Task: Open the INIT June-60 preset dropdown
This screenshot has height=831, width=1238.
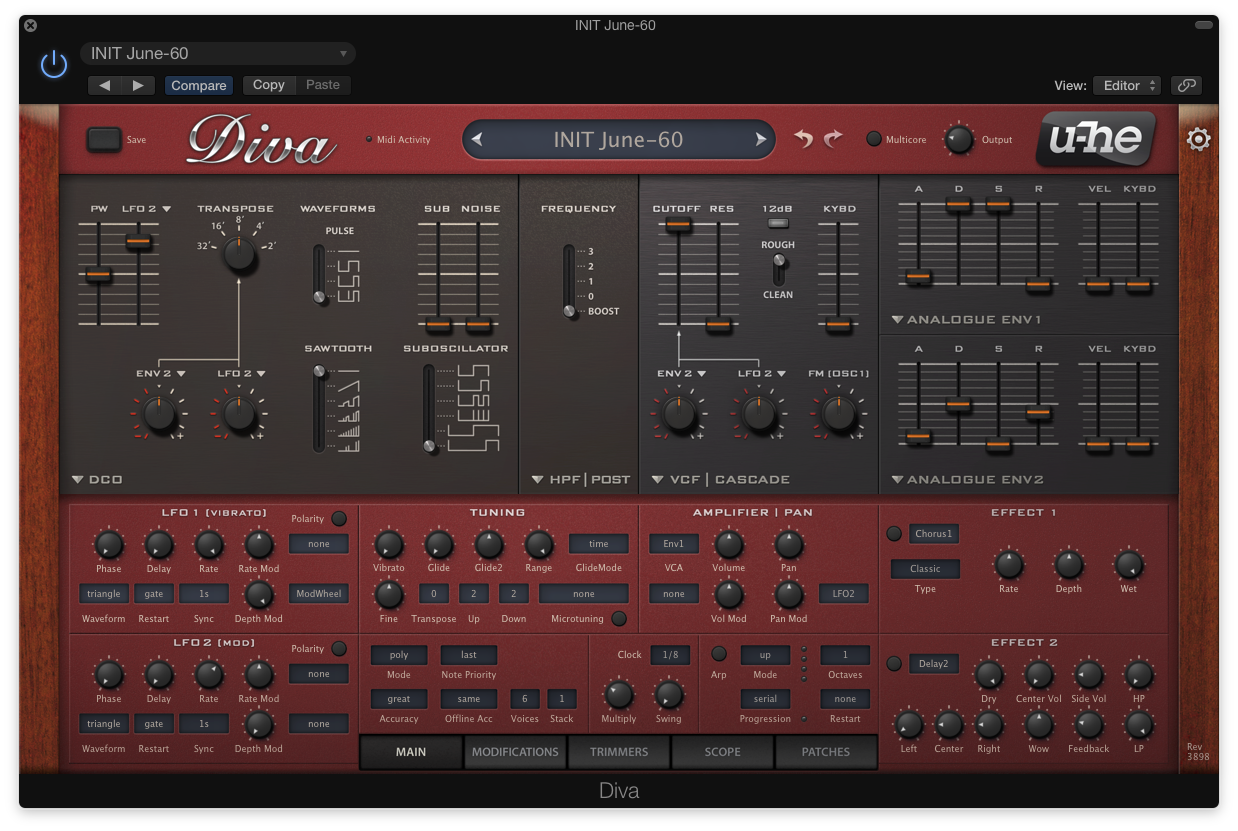Action: click(218, 54)
